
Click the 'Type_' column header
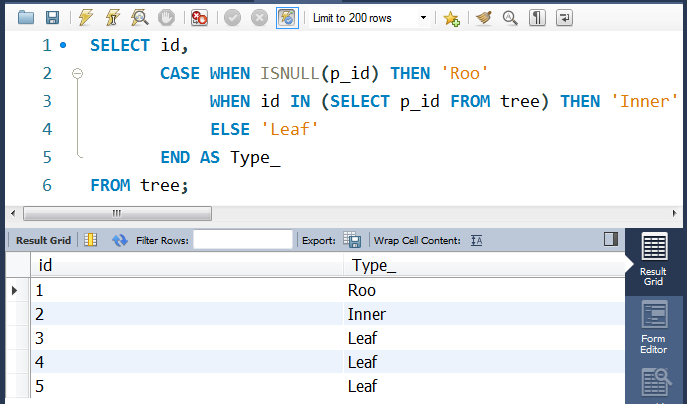[484, 265]
